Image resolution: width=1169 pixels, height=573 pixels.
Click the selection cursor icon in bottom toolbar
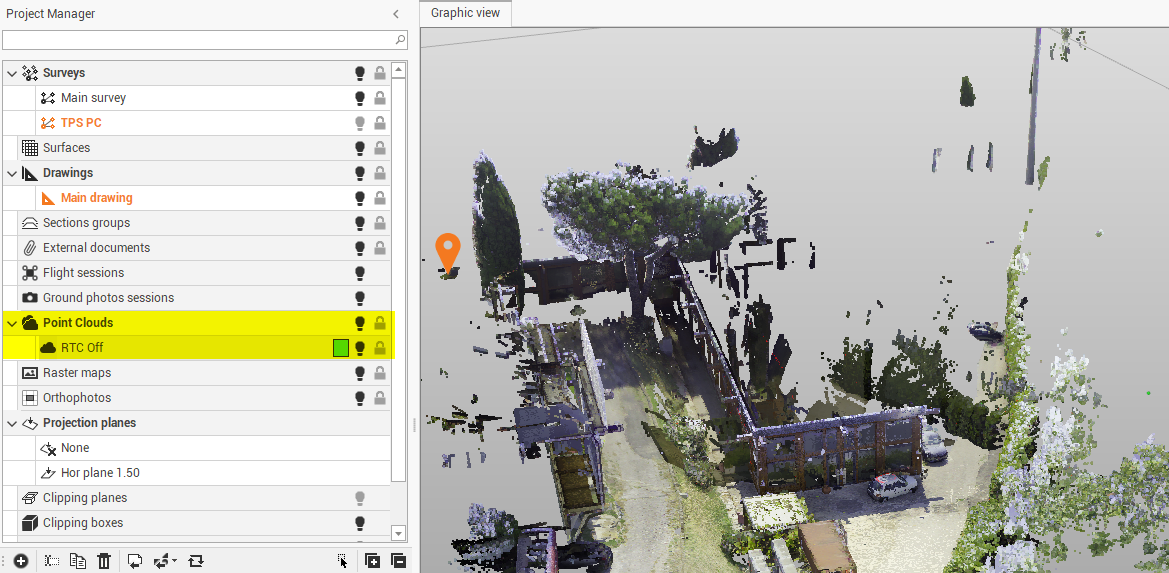coord(343,561)
